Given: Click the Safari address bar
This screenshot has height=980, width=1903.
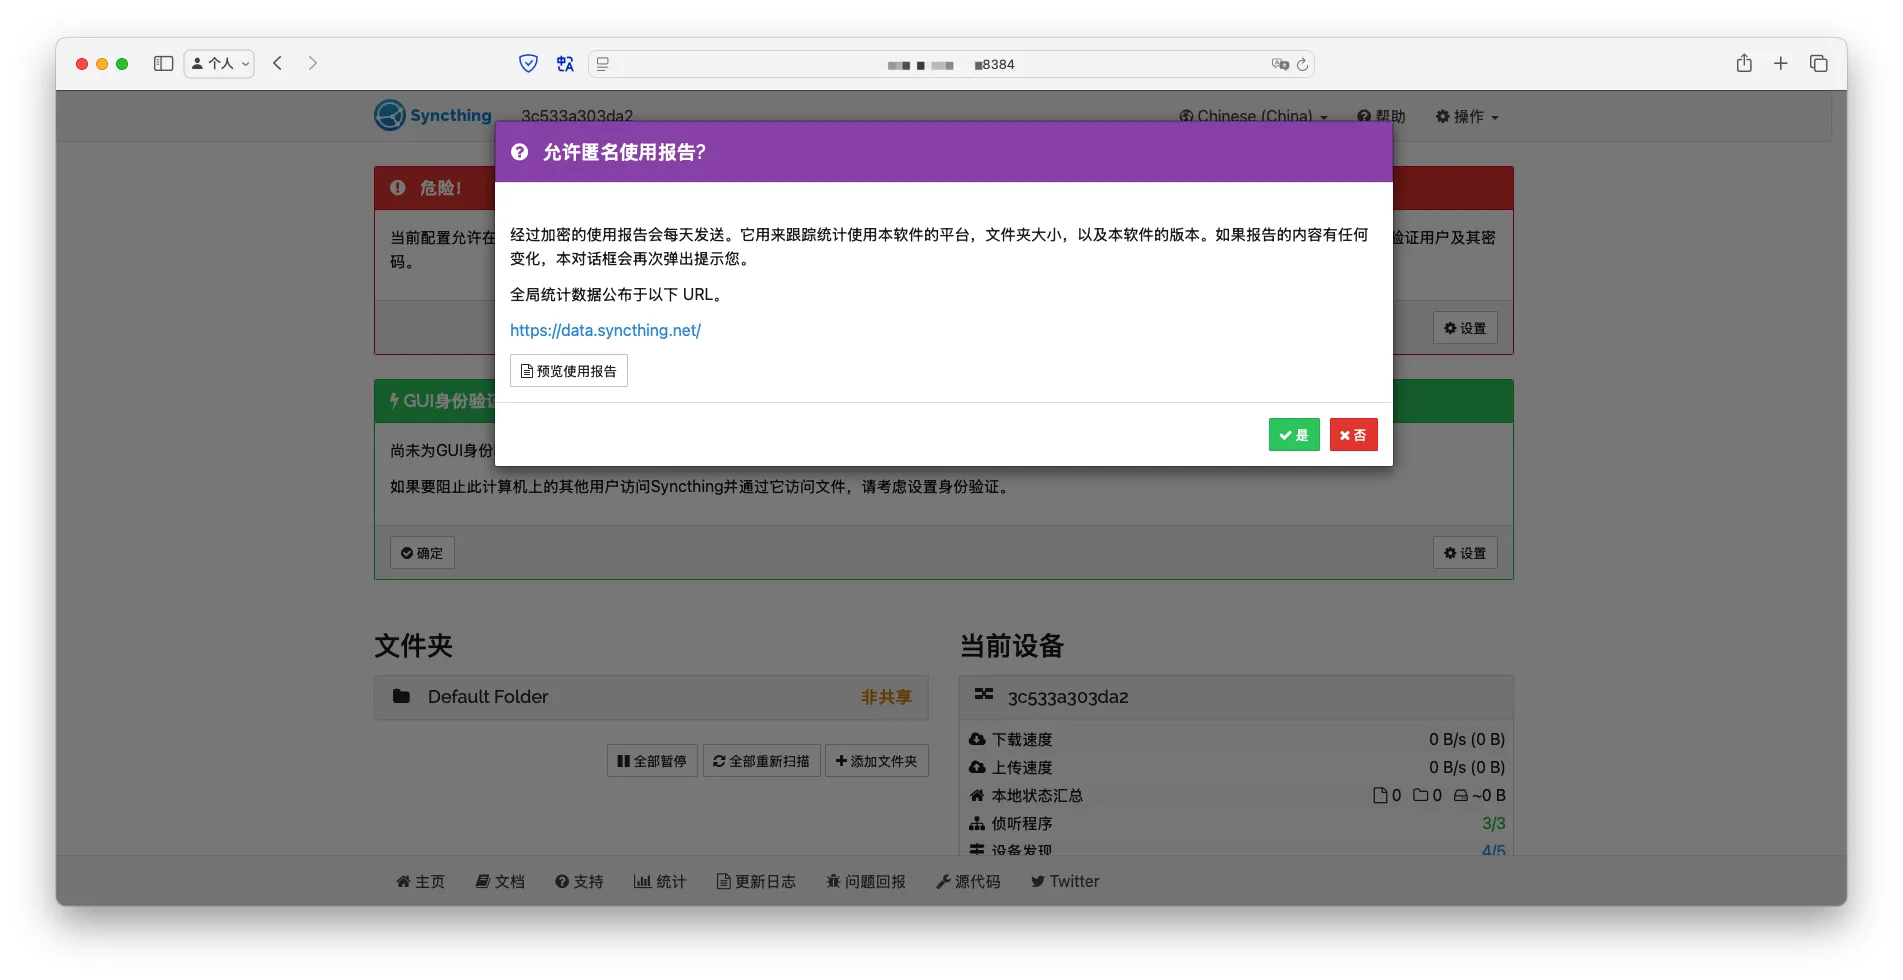Looking at the screenshot, I should tap(951, 64).
